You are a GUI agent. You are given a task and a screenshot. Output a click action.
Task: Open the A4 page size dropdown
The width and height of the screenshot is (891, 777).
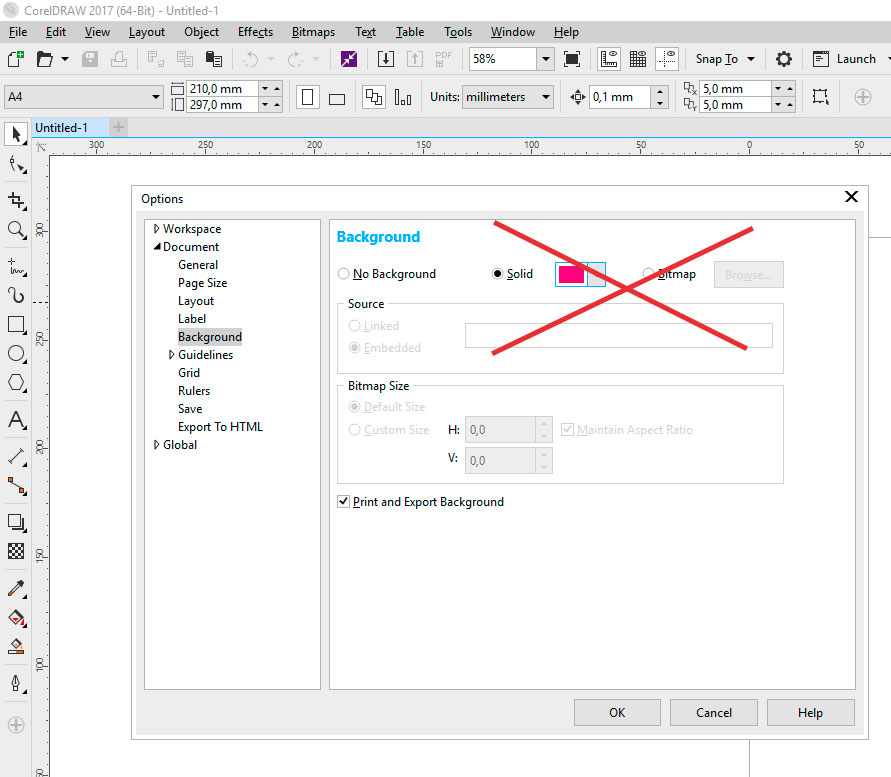click(156, 97)
